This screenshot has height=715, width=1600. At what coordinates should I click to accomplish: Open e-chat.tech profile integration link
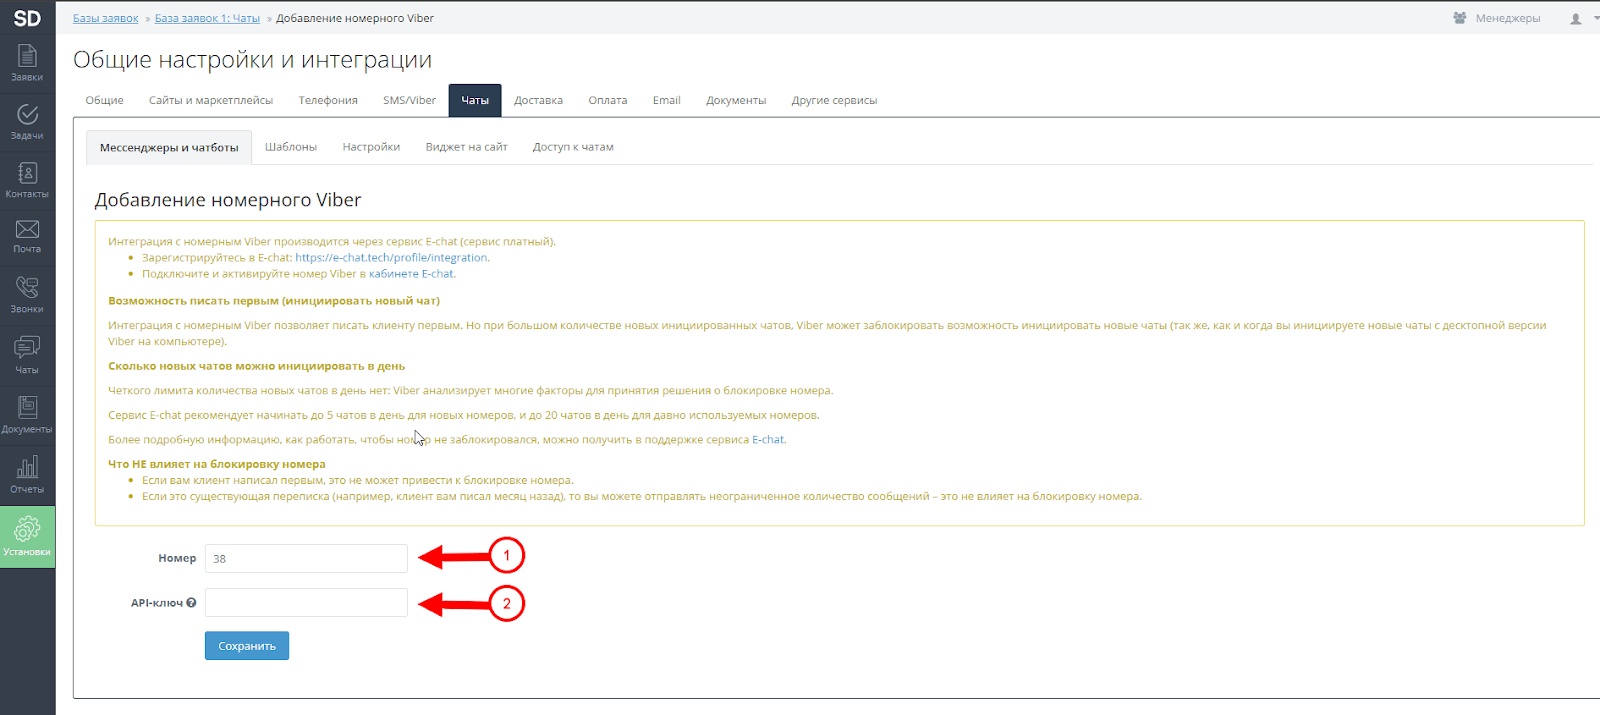click(391, 257)
